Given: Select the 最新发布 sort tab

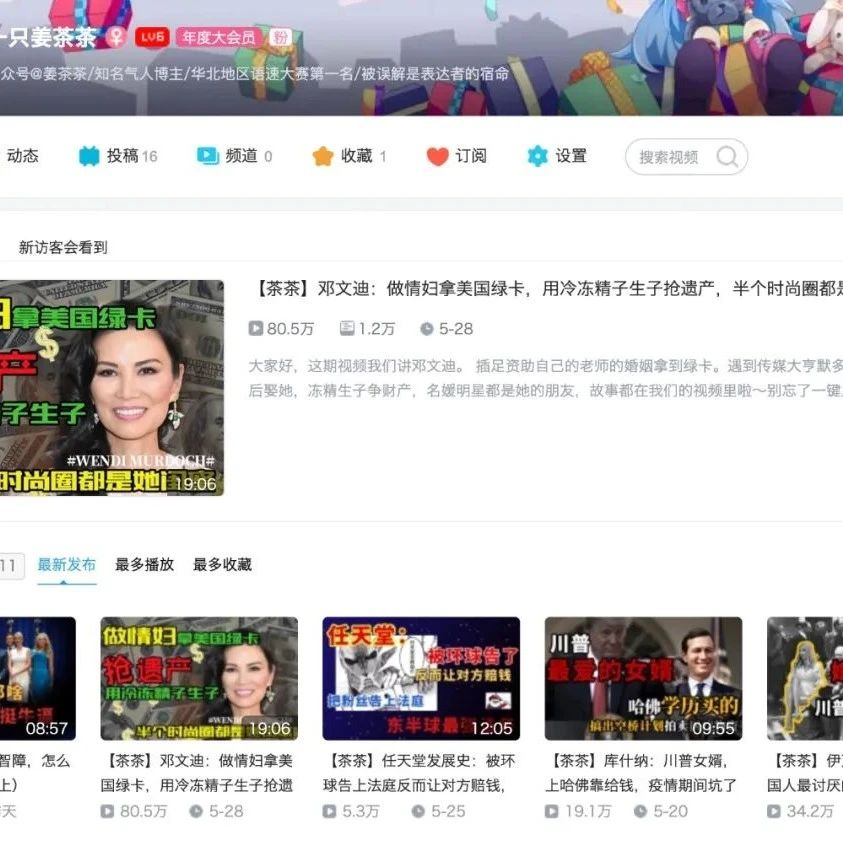Looking at the screenshot, I should 67,565.
